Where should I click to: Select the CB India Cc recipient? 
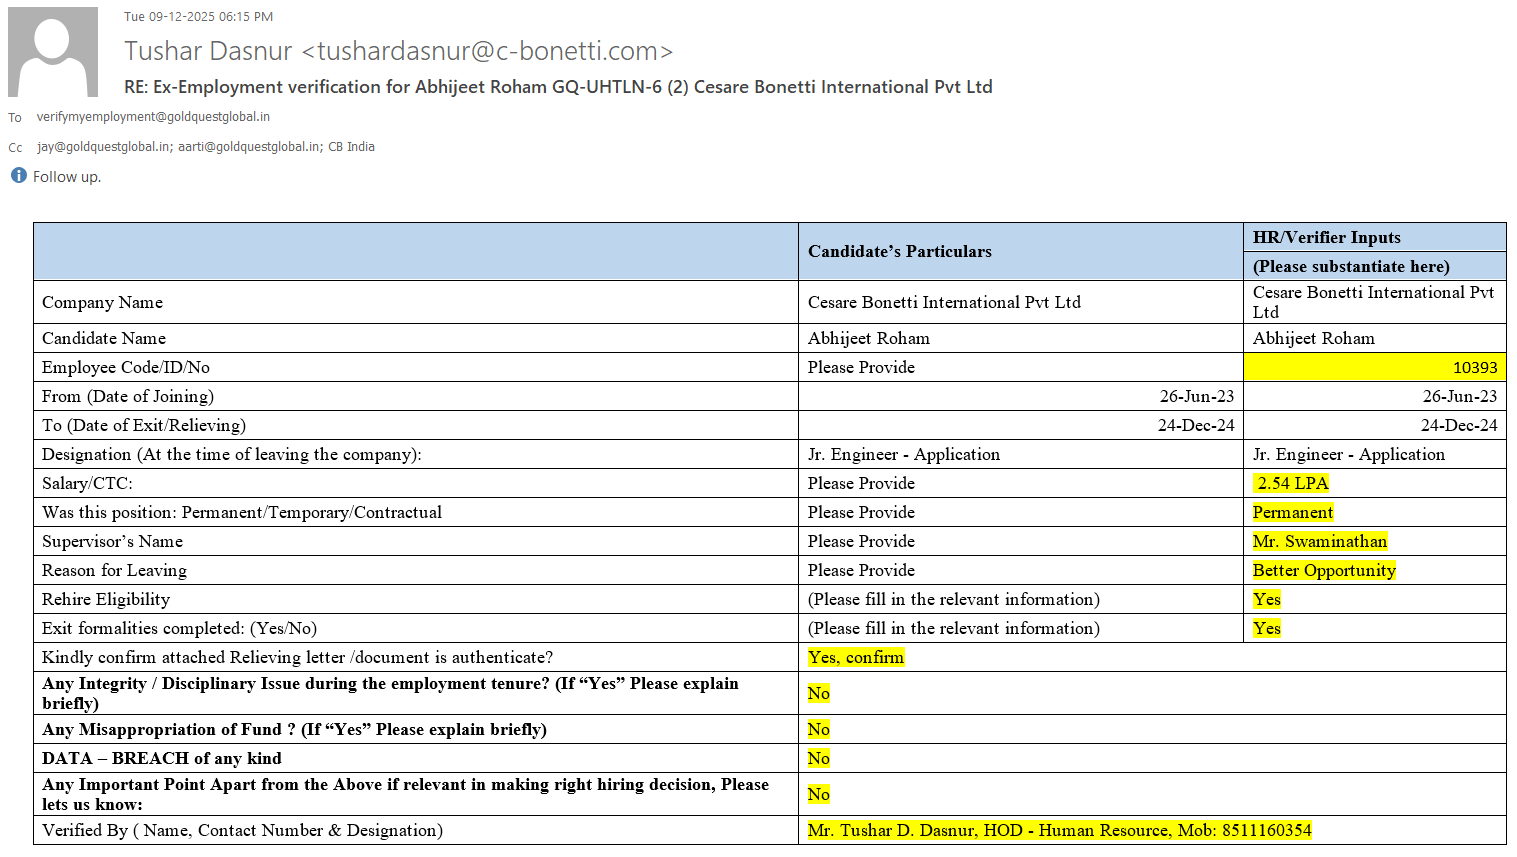coord(351,147)
